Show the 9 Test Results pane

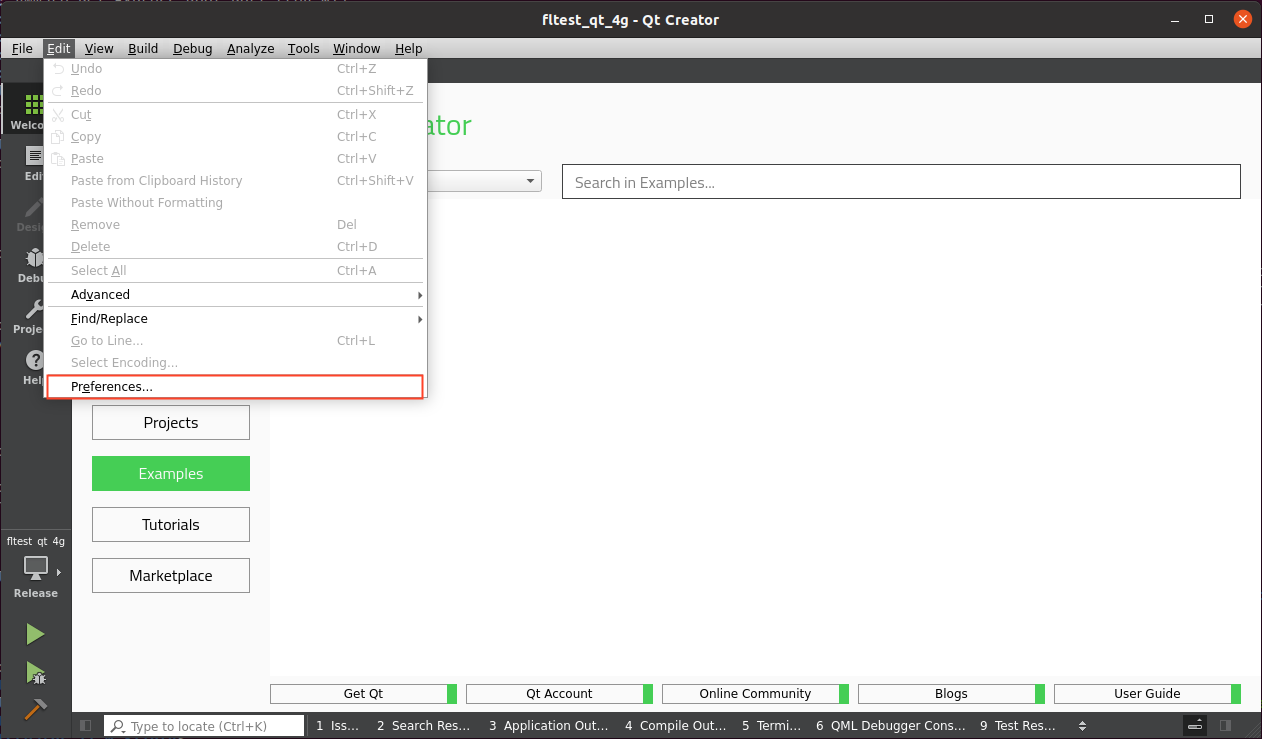(x=1018, y=726)
